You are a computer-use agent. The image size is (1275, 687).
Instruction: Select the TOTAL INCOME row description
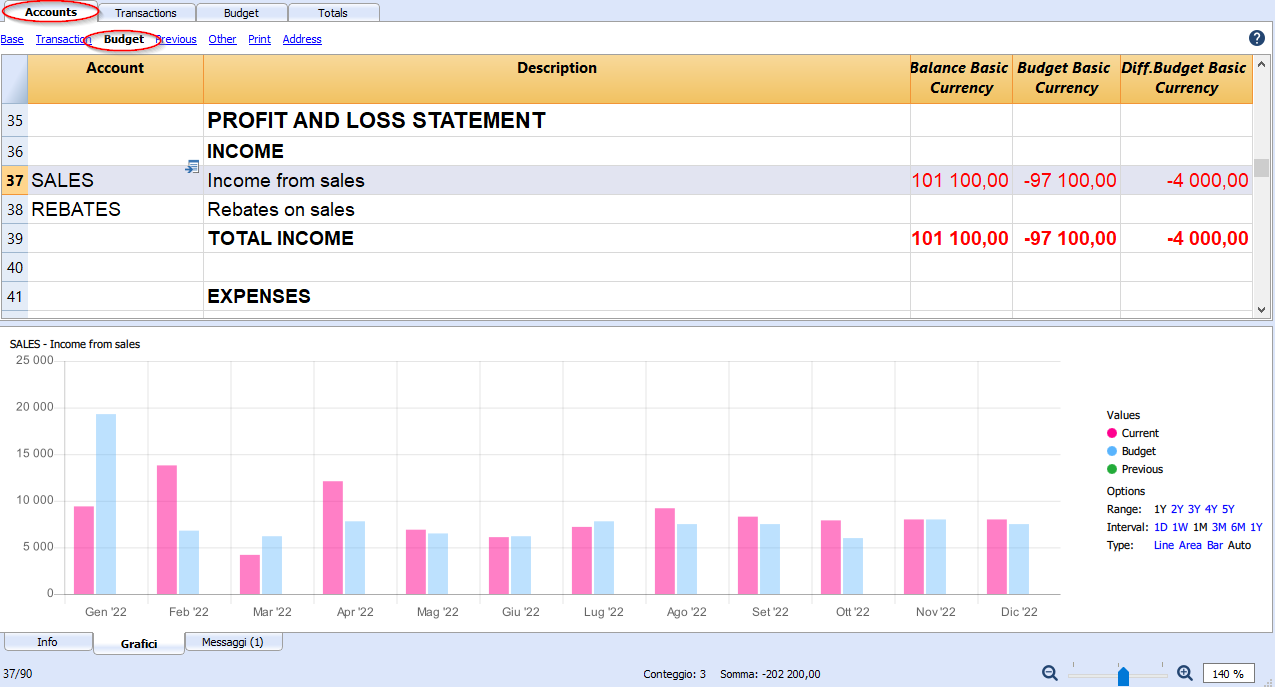click(x=557, y=239)
